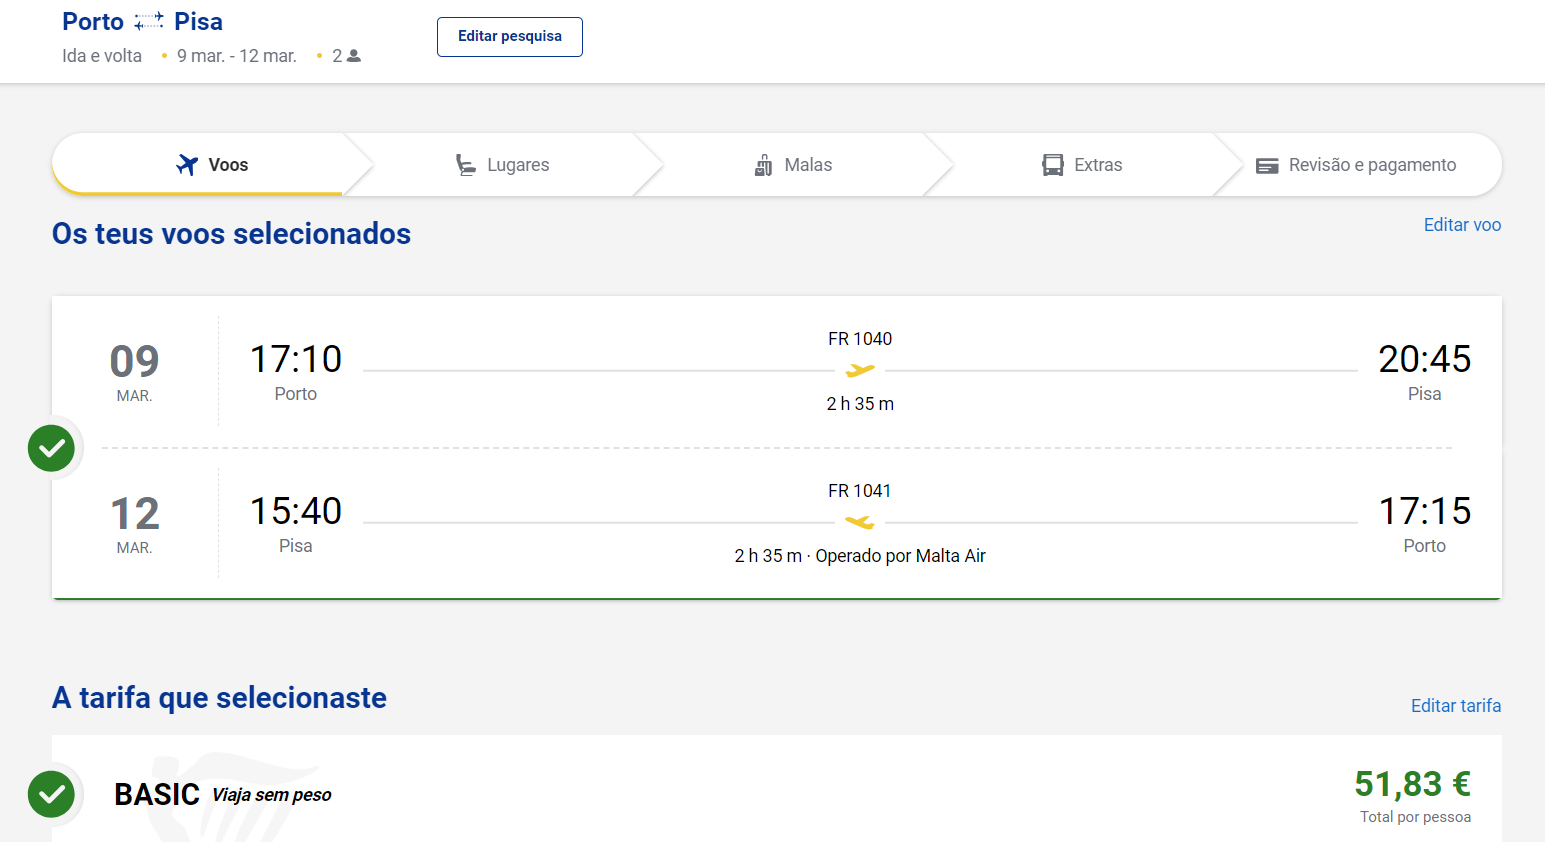This screenshot has width=1545, height=842.
Task: Click the 51,83 € fare price
Action: (1412, 784)
